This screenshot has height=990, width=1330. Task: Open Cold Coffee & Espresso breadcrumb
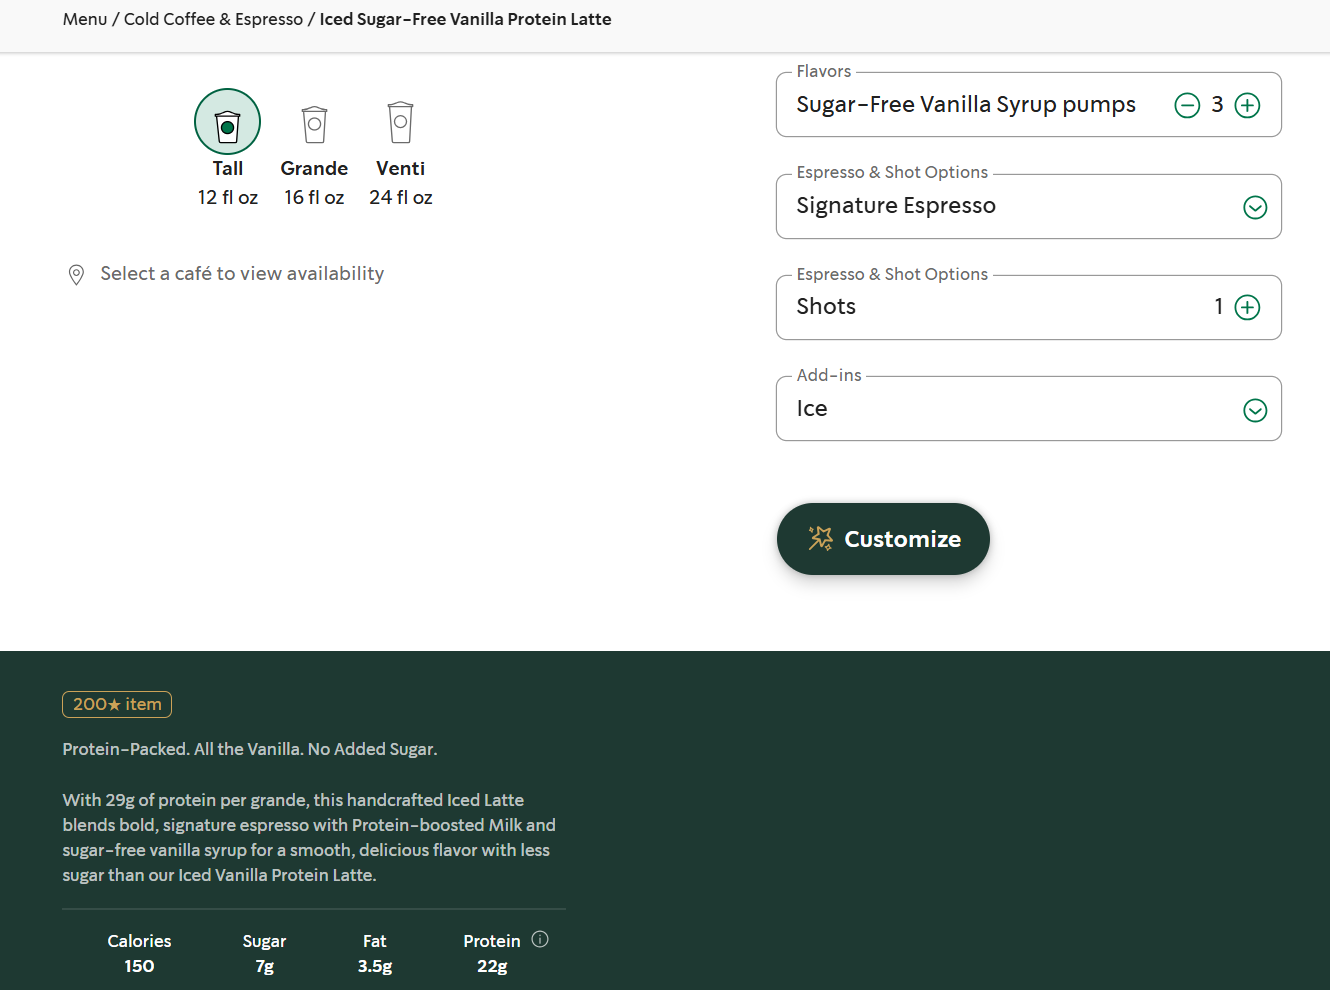click(213, 19)
